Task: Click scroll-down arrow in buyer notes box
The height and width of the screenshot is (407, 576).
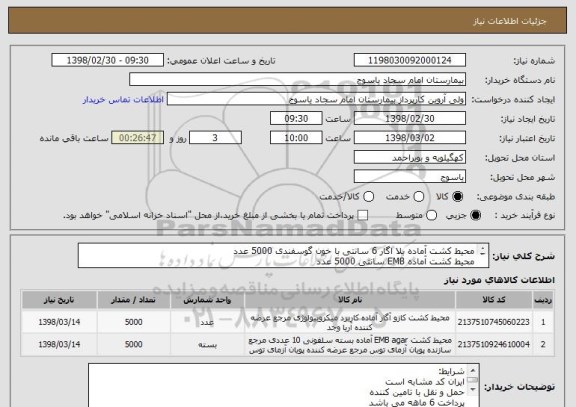Action: (x=473, y=389)
